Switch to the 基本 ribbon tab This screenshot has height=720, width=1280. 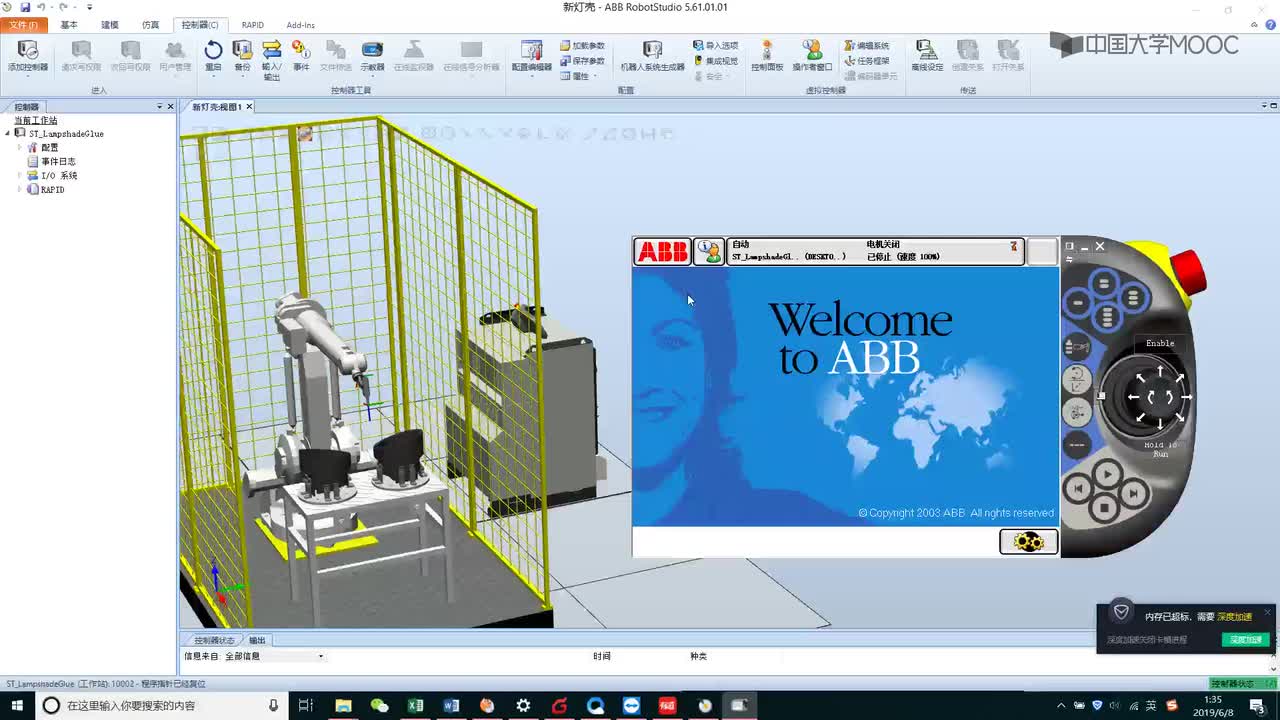point(69,25)
